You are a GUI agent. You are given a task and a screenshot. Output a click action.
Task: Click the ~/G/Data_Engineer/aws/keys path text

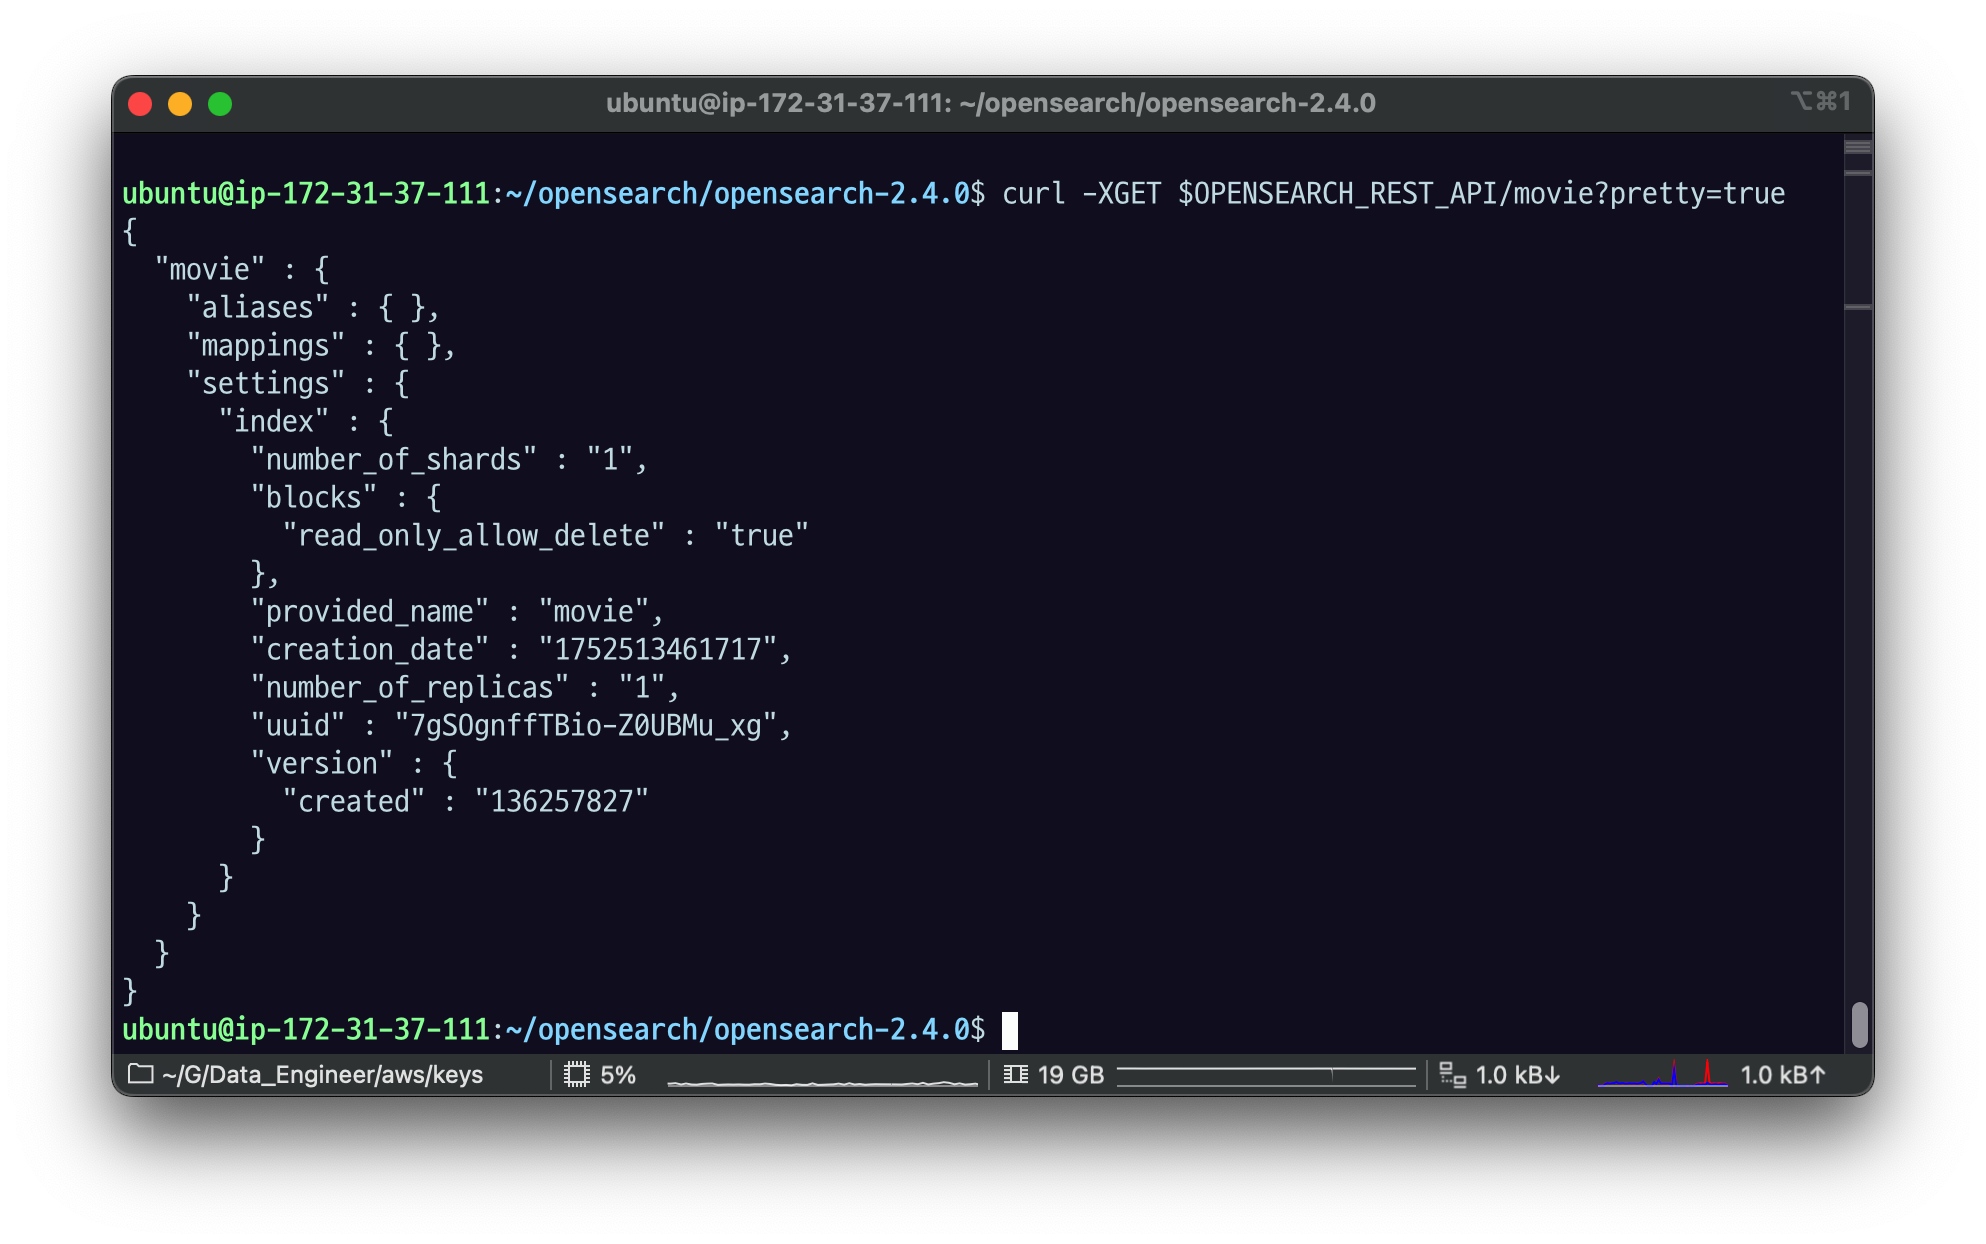[x=322, y=1075]
